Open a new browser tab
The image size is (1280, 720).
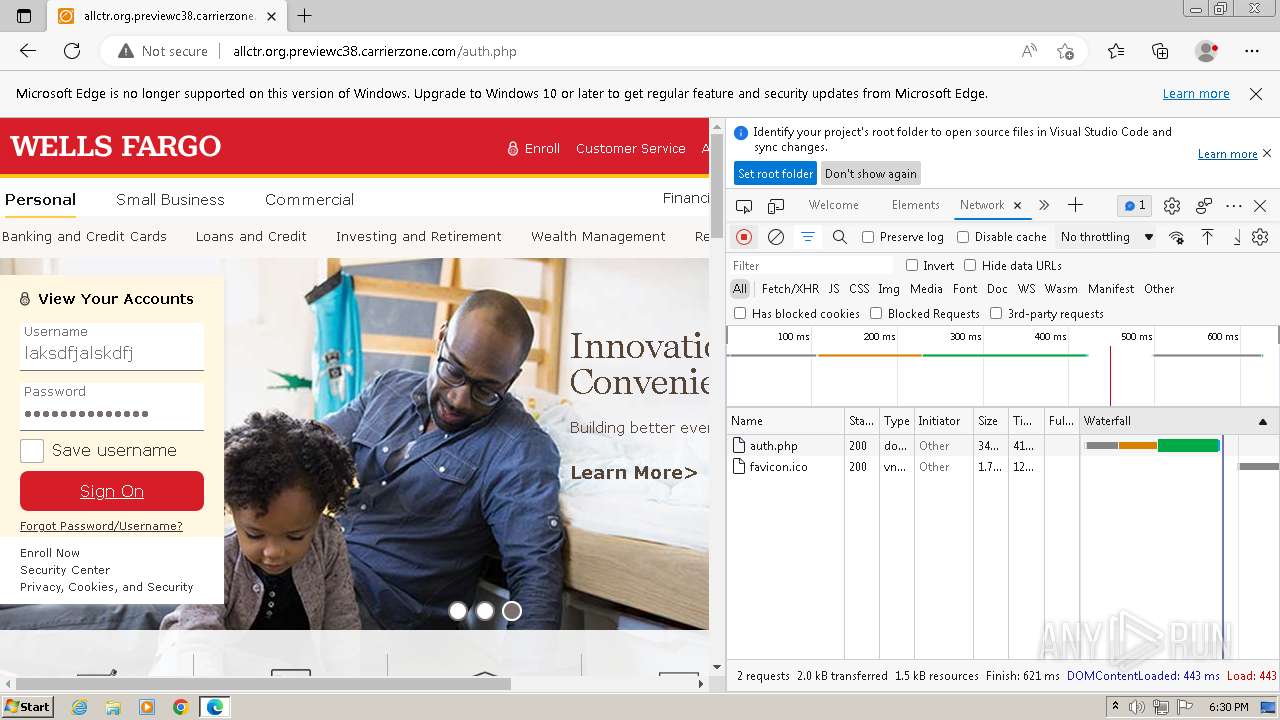tap(305, 16)
